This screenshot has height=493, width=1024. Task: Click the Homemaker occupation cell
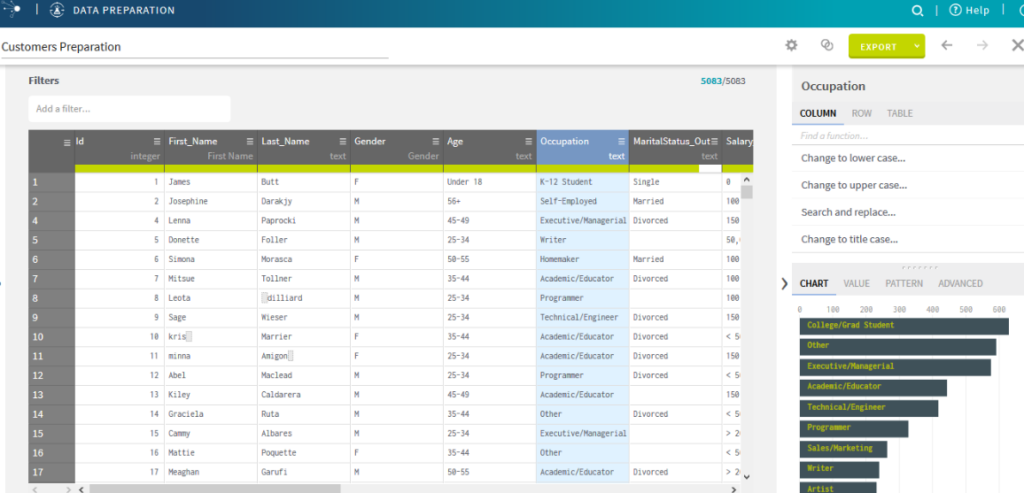[583, 259]
